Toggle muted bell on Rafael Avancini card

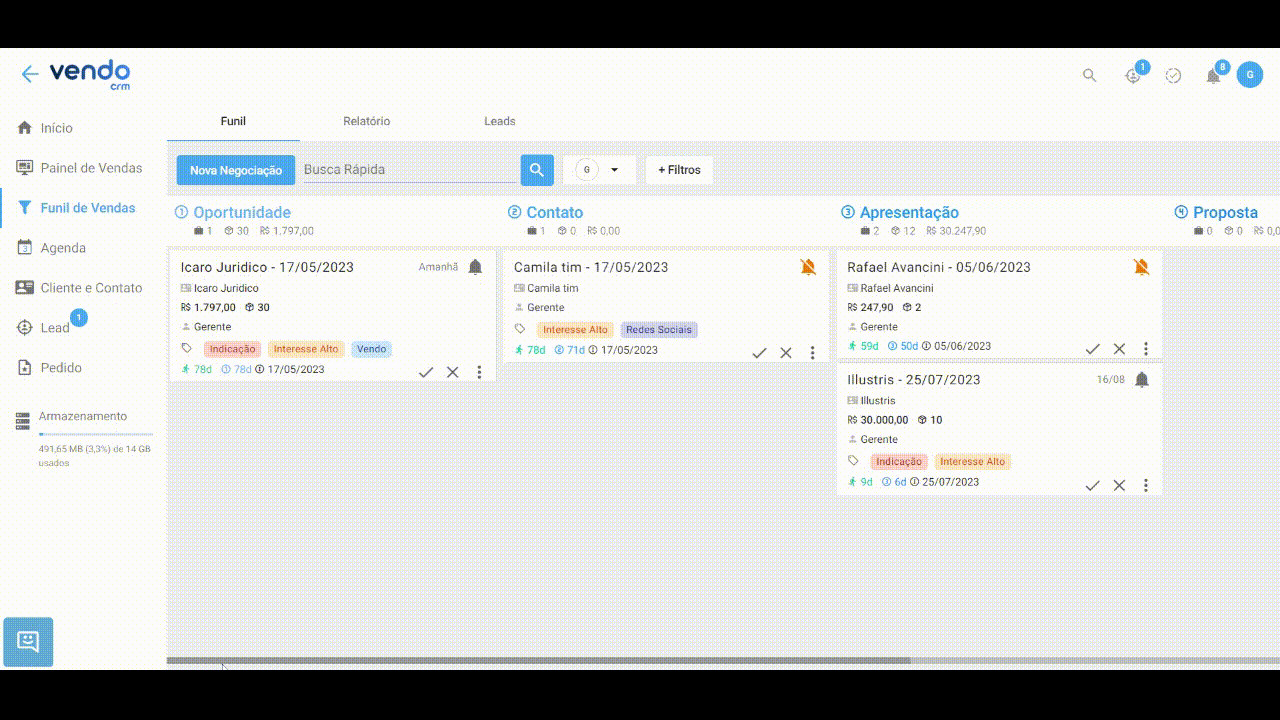(1141, 267)
